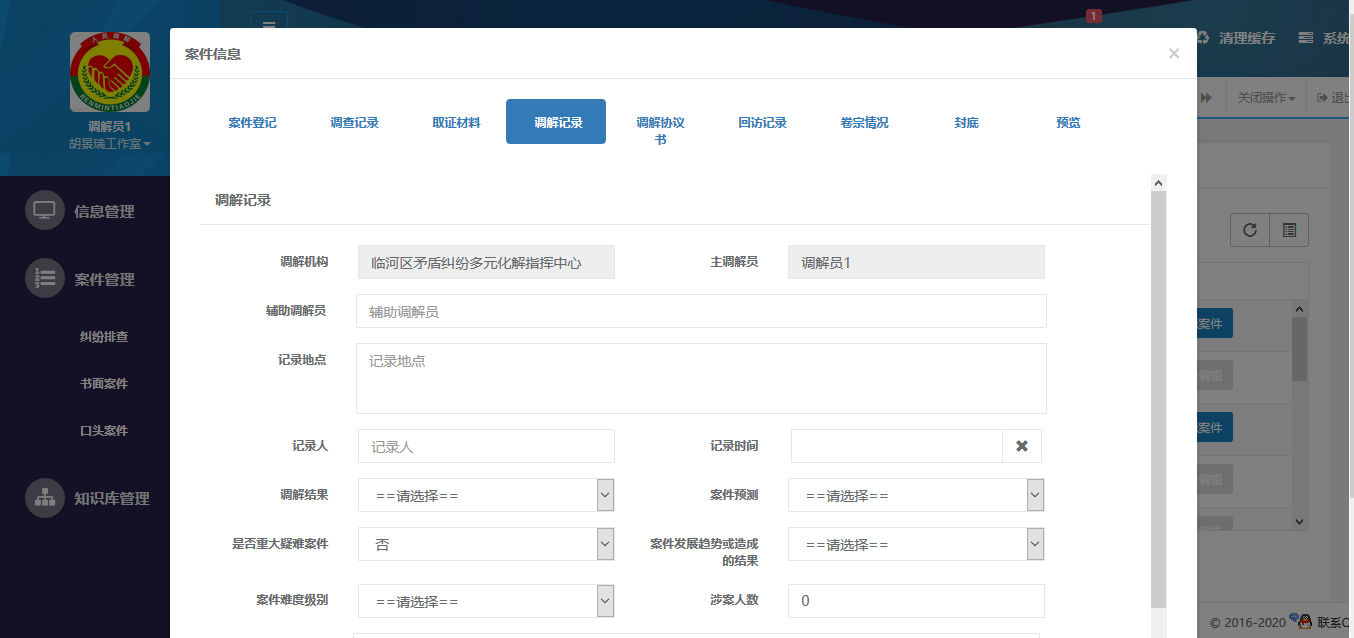Click the document list icon beside refresh

tap(1289, 229)
